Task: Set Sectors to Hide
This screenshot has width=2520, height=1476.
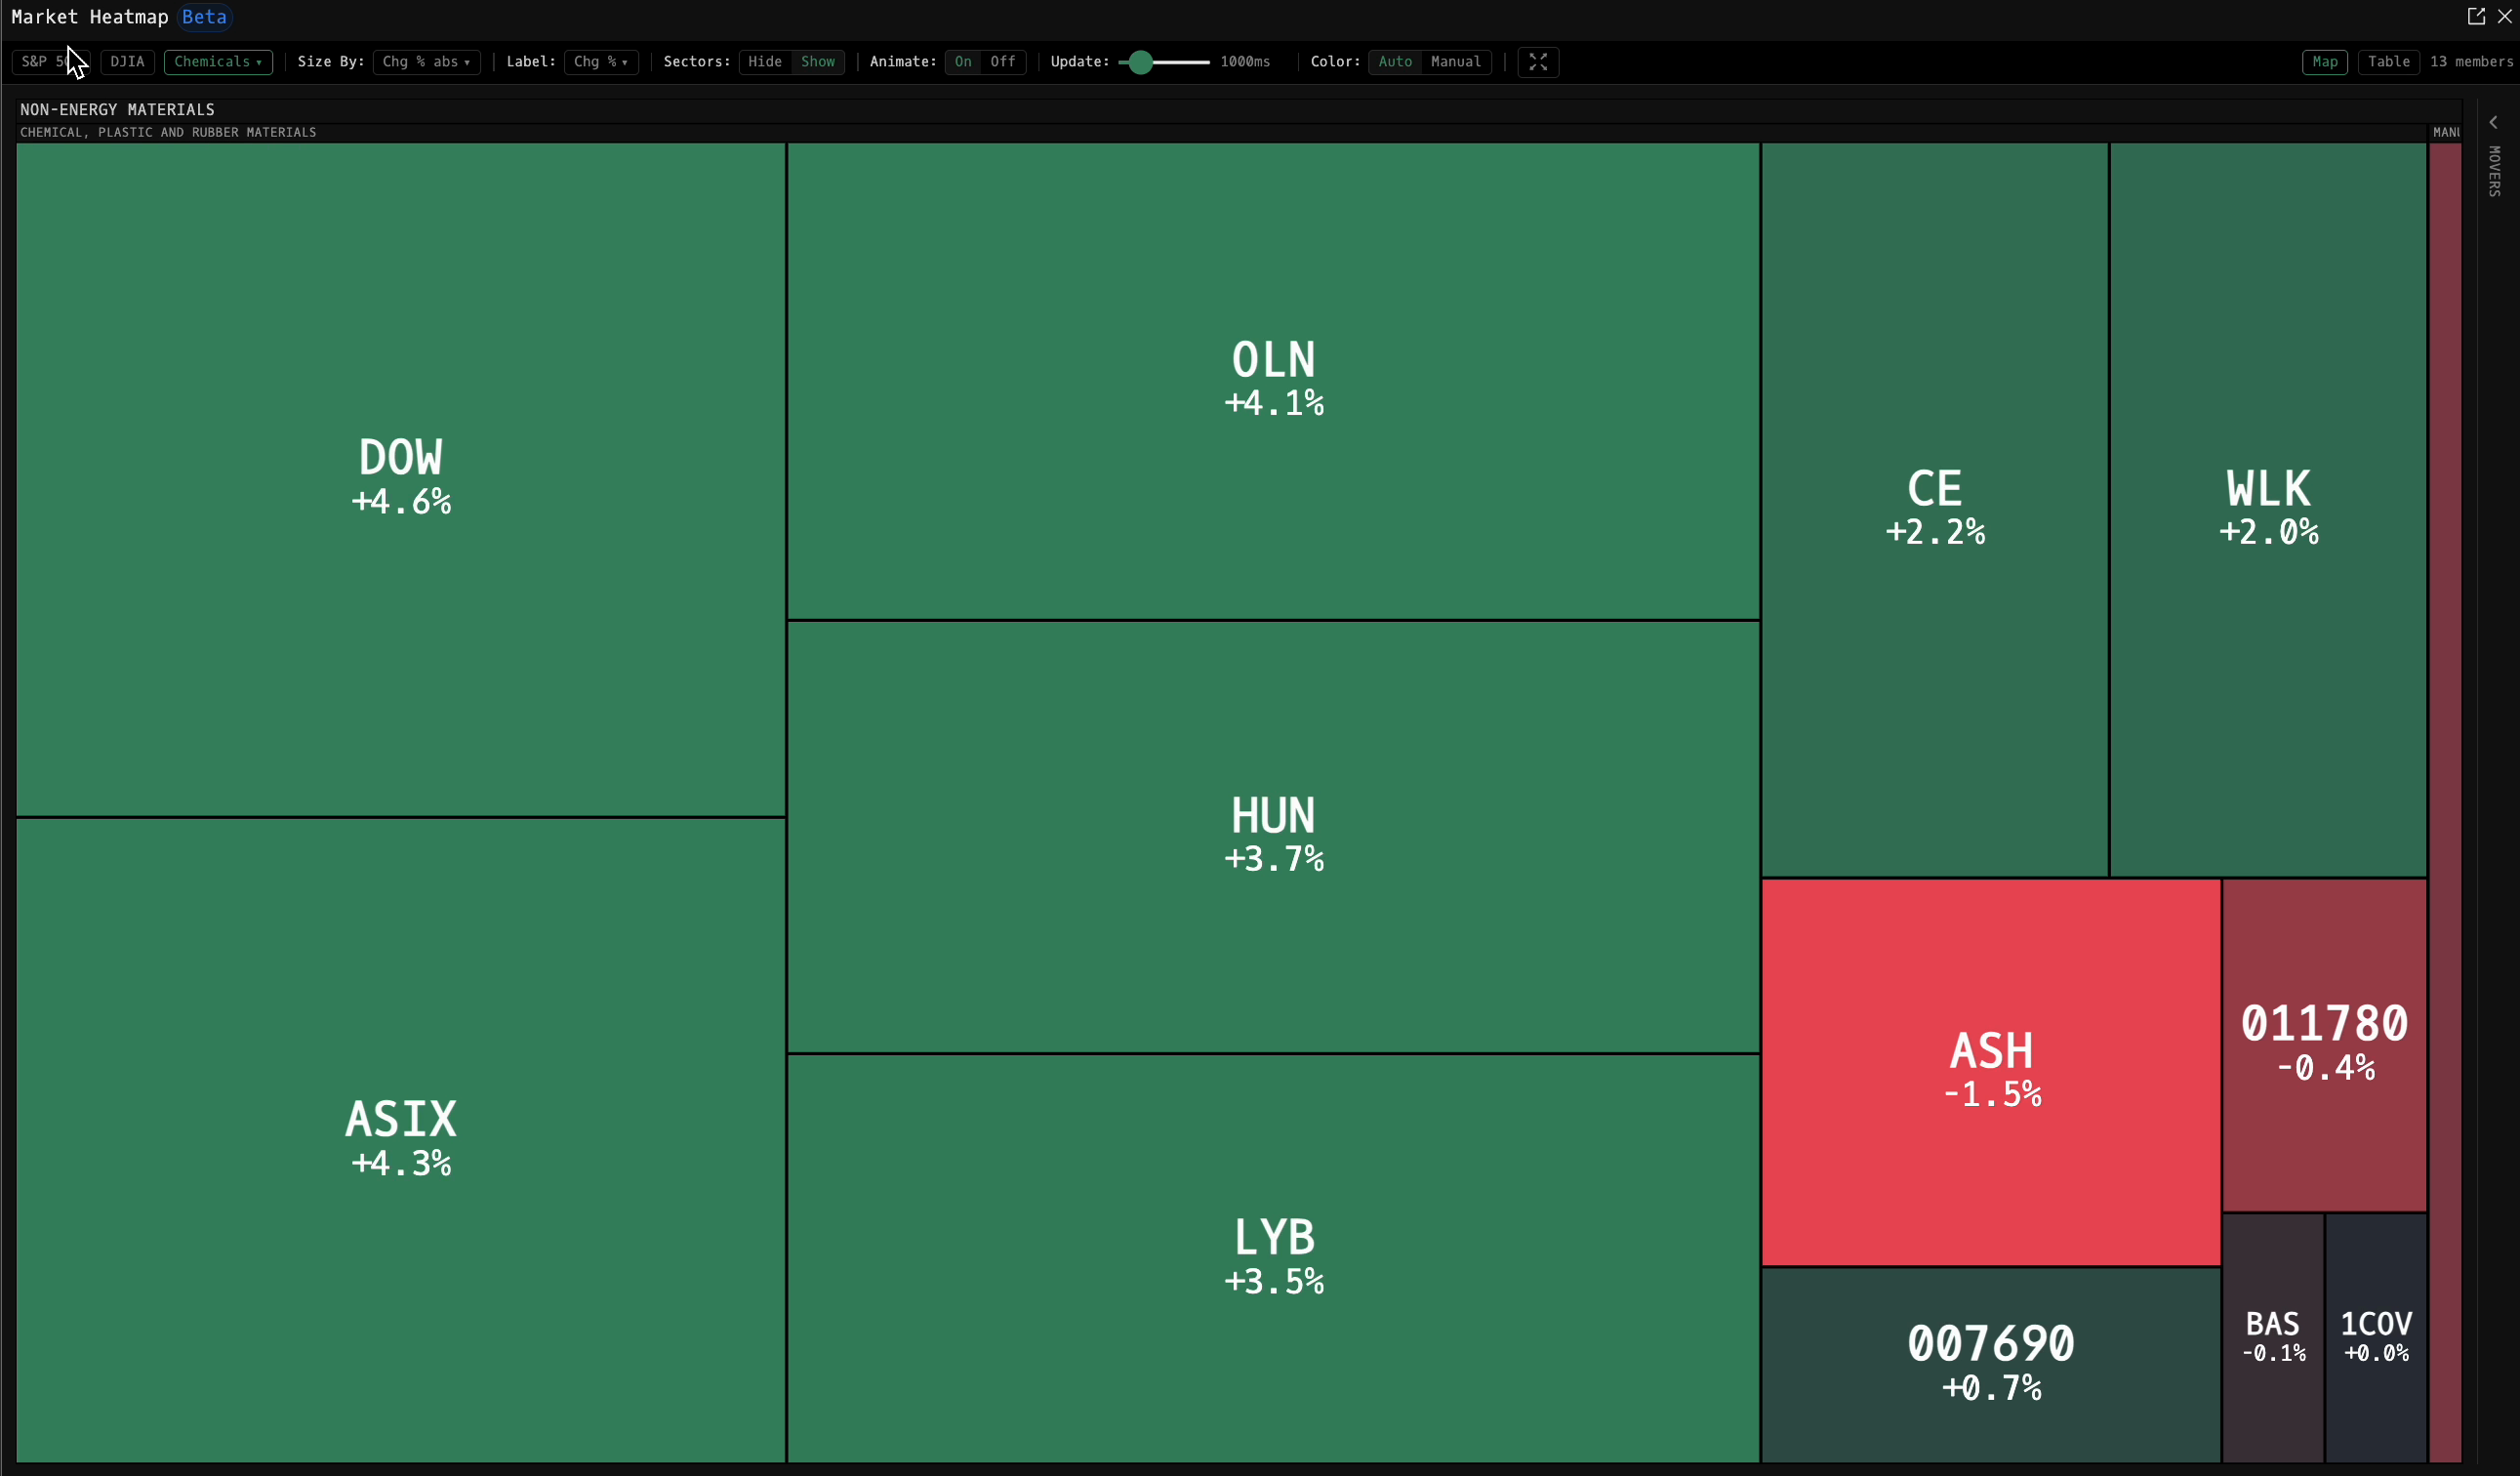Action: click(765, 62)
